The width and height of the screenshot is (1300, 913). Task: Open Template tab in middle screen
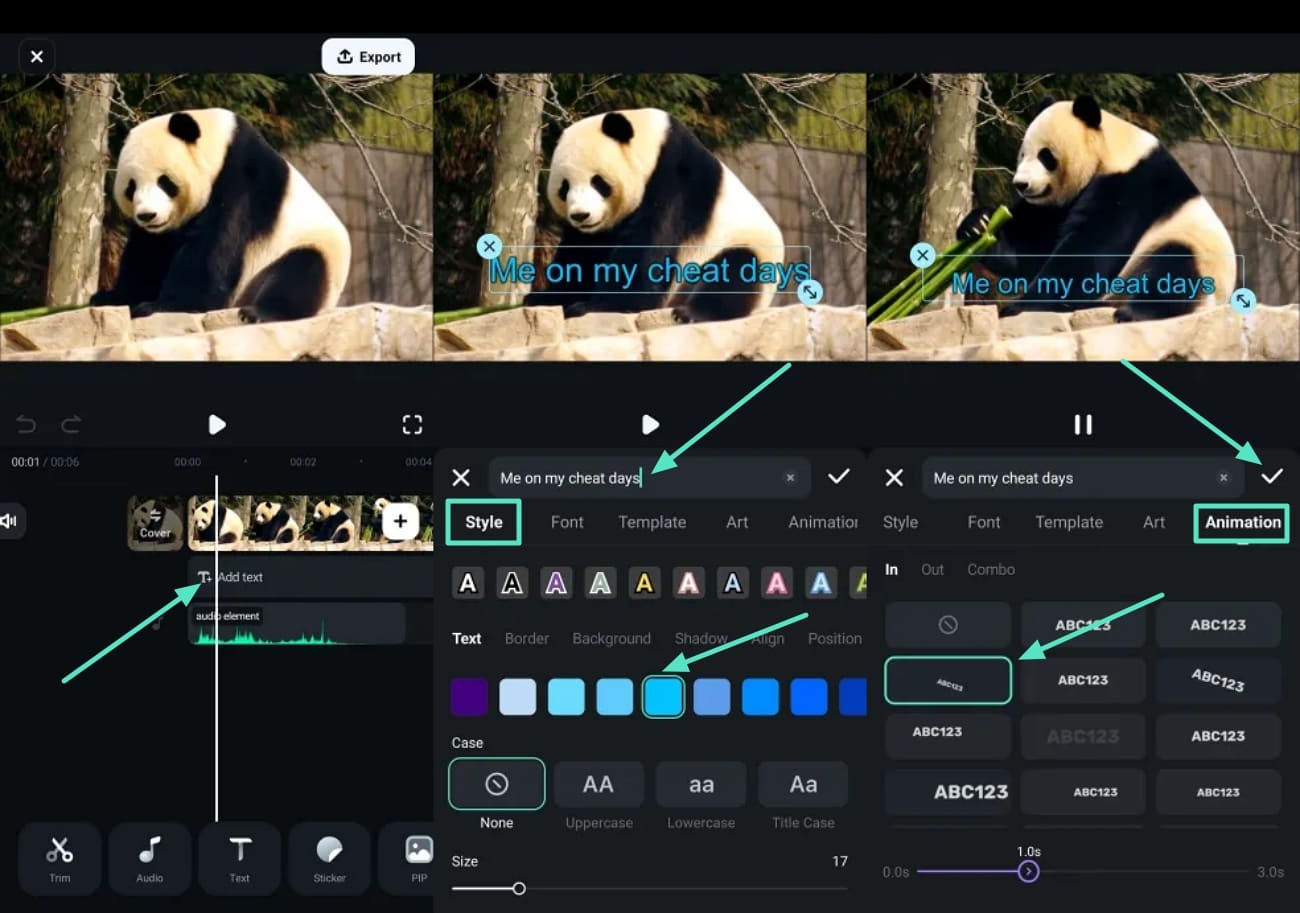[x=652, y=522]
